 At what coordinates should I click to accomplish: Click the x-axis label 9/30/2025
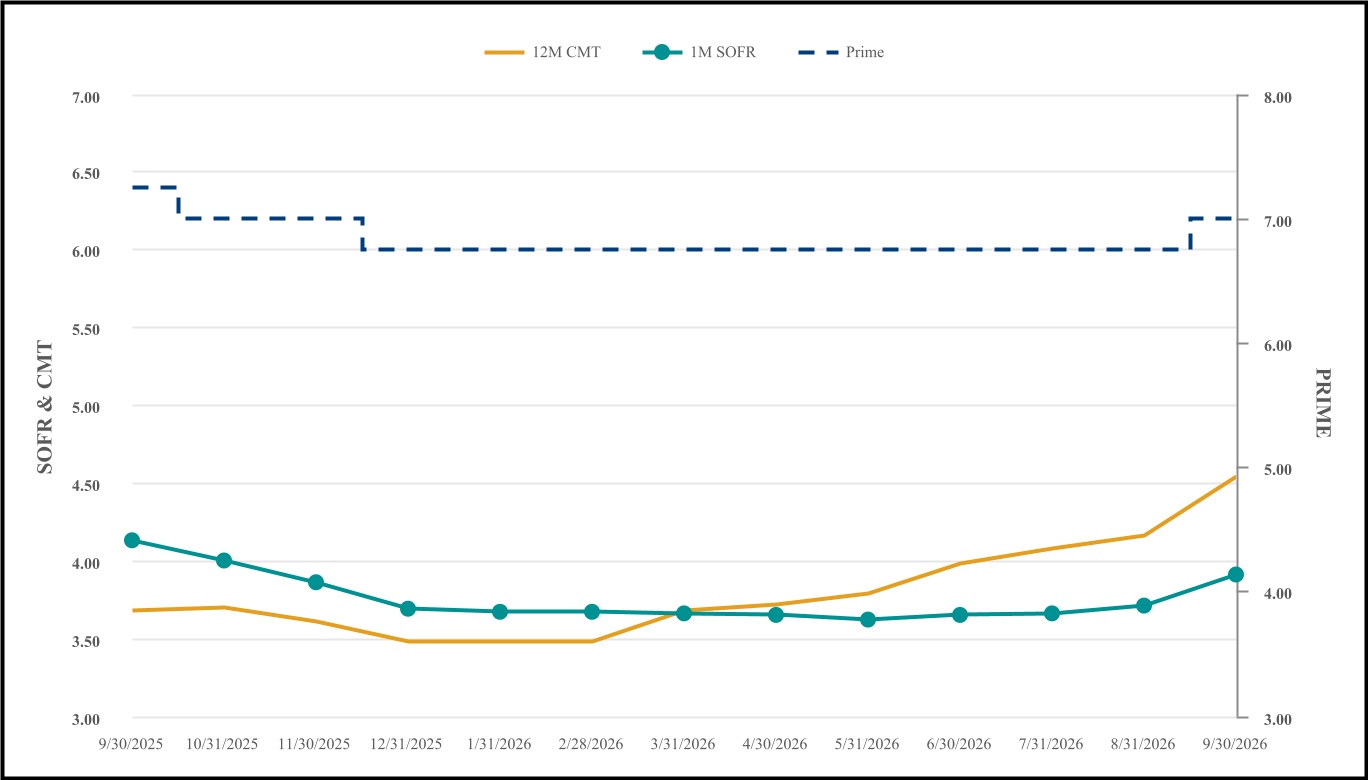coord(132,744)
